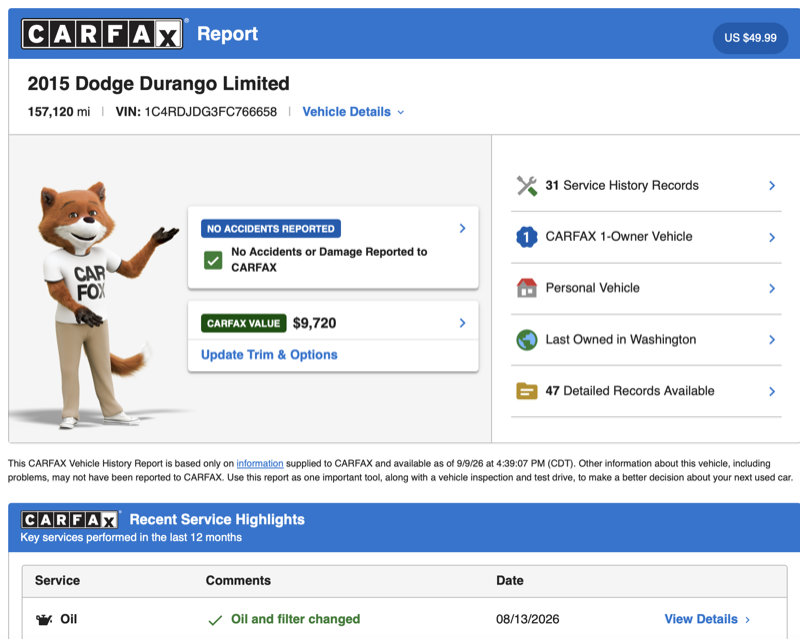Click the green checkmark beside Oil and filter changed

point(215,620)
